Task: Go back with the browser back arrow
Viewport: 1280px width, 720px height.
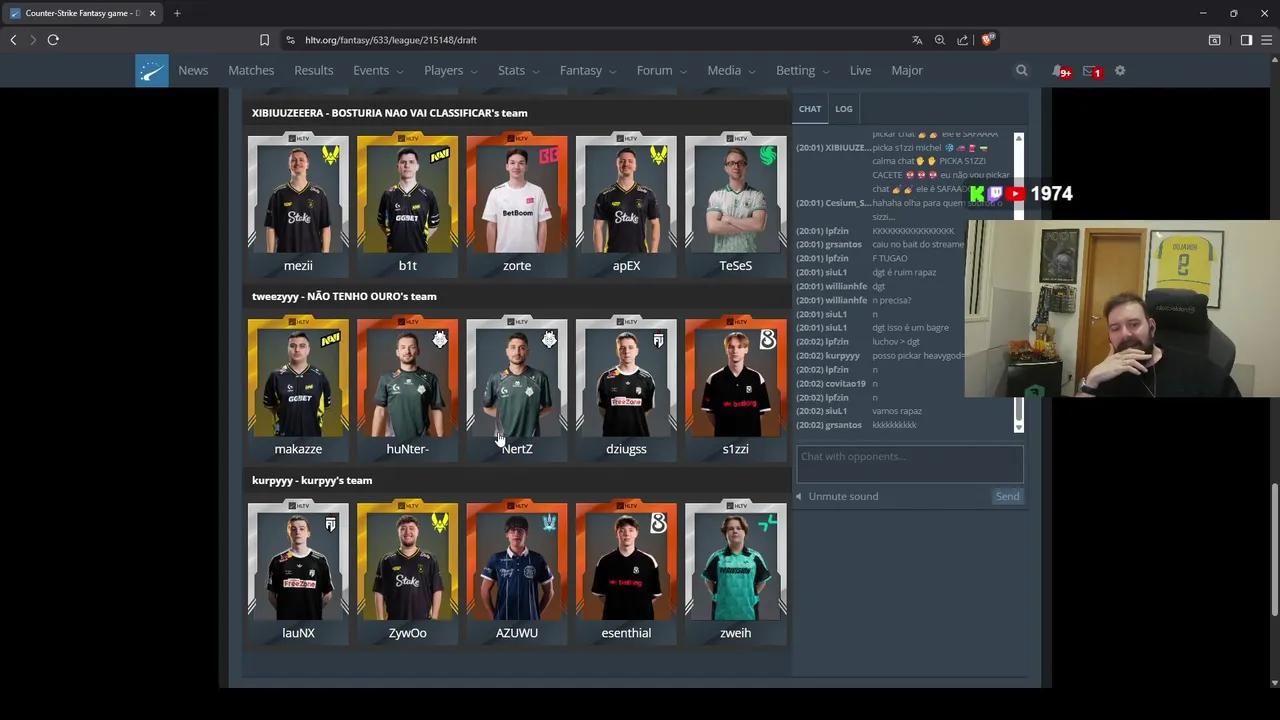Action: 13,40
